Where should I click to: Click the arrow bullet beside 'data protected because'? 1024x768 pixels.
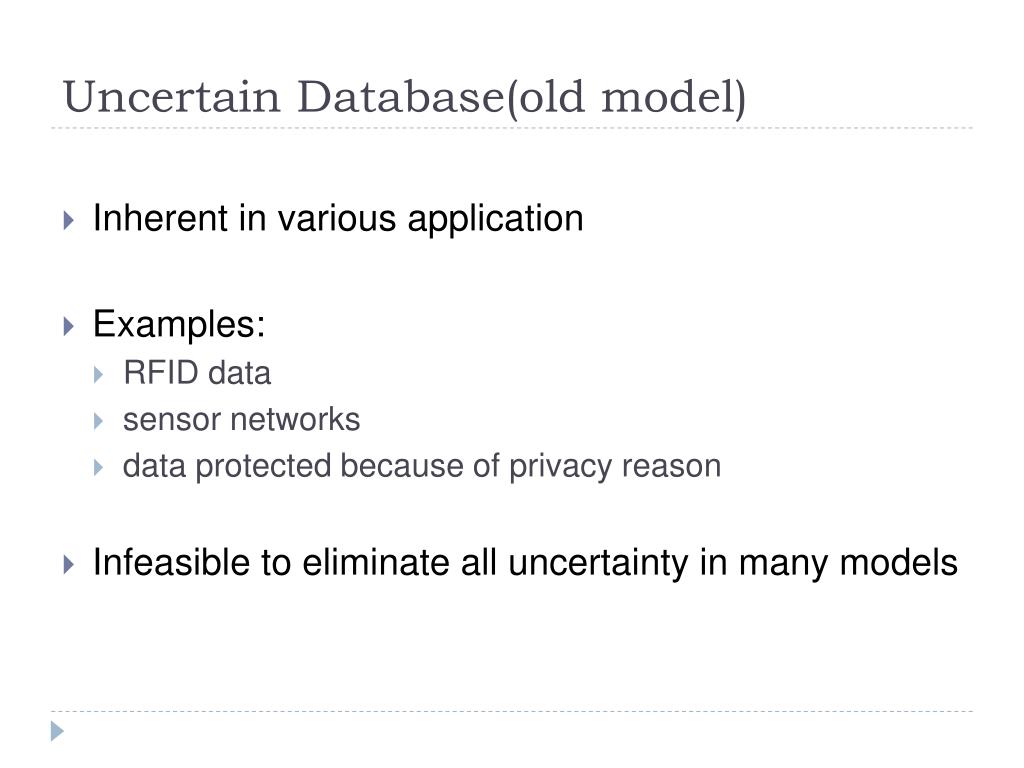point(99,468)
